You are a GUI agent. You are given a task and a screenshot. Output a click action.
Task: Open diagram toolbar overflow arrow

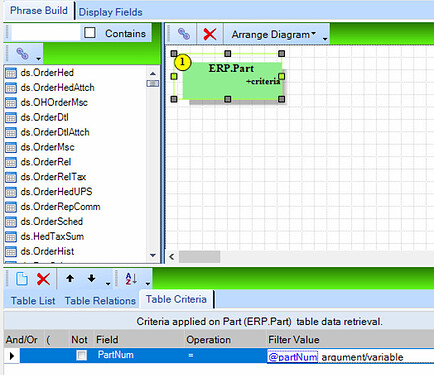pyautogui.click(x=325, y=39)
